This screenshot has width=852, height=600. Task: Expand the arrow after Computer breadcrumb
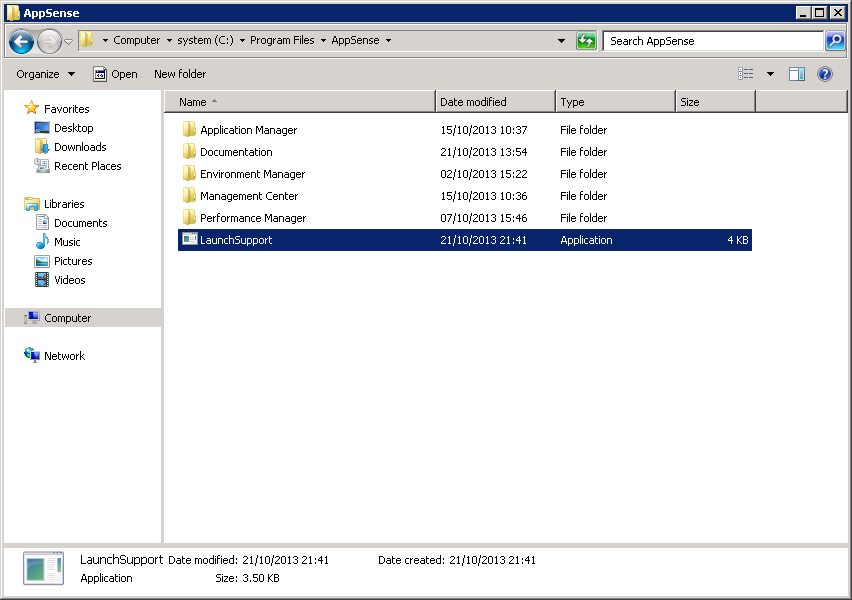169,40
